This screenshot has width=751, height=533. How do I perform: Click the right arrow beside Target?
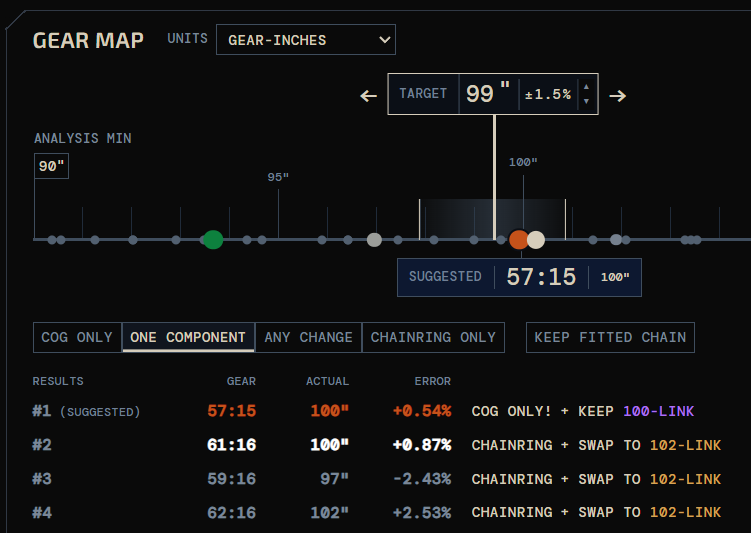coord(617,96)
